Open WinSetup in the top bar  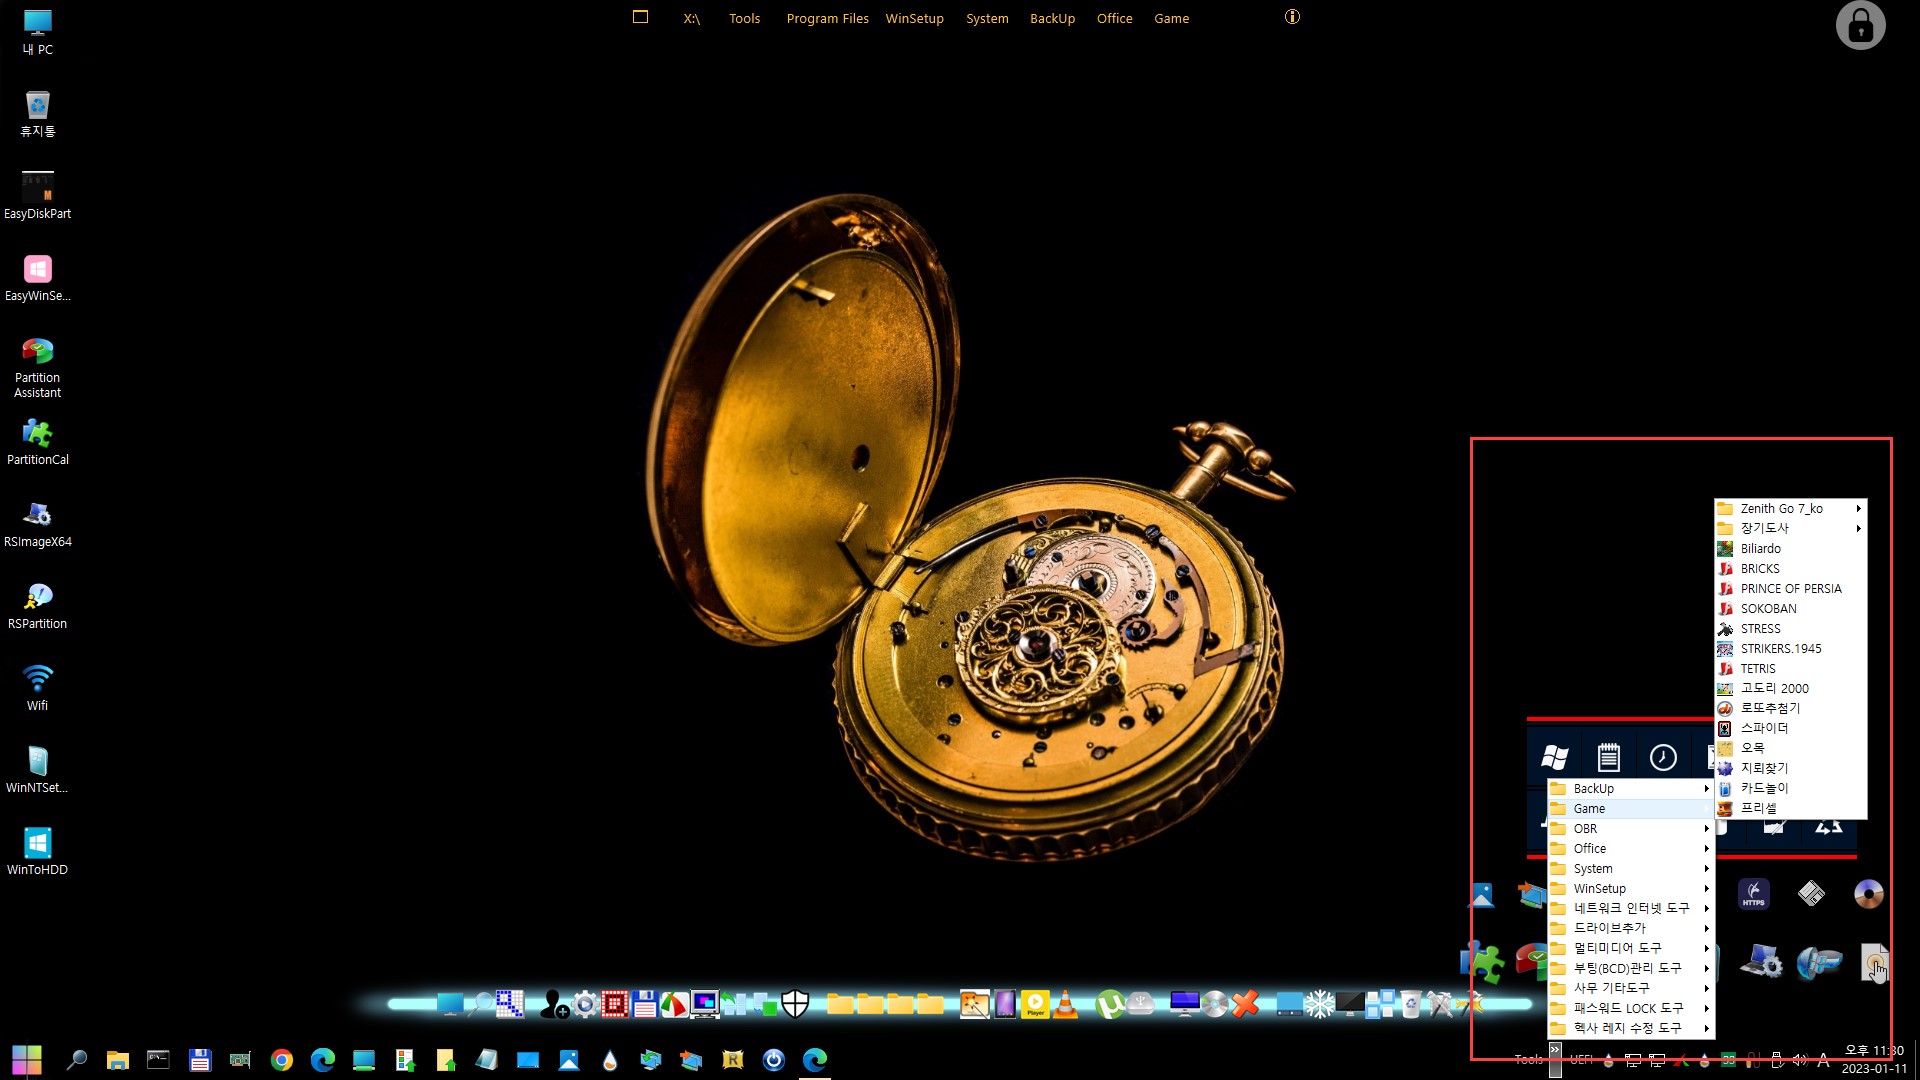[x=914, y=18]
